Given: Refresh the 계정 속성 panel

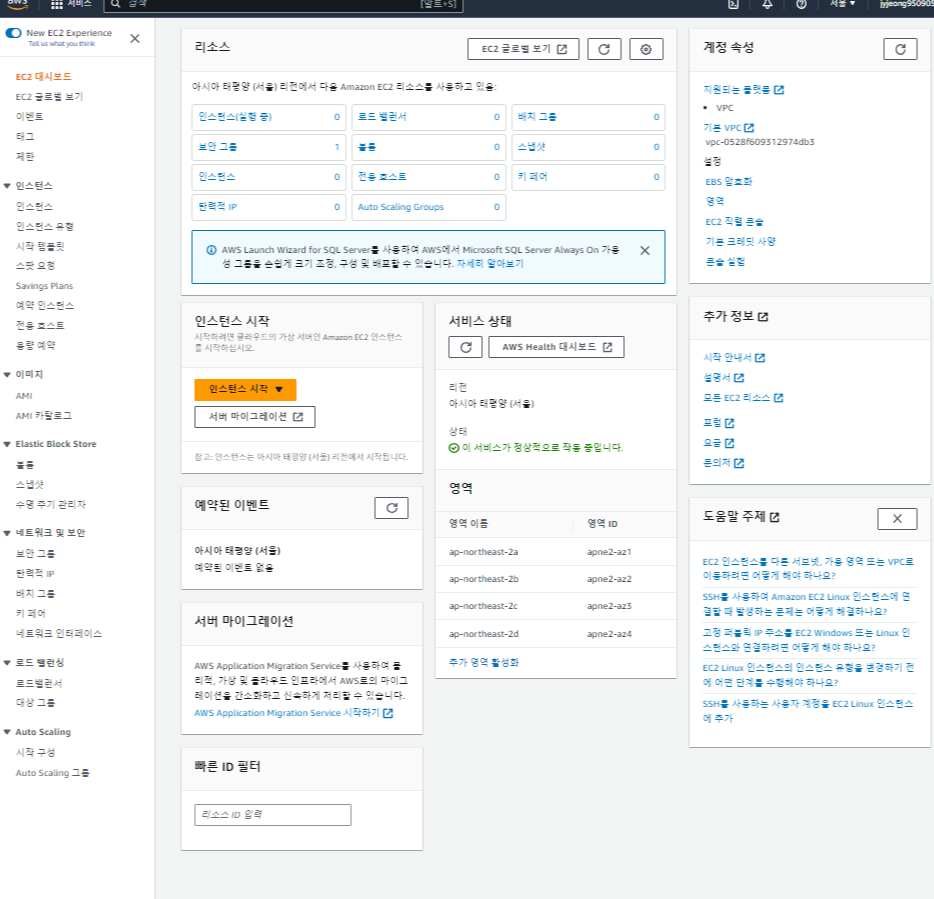Looking at the screenshot, I should 900,49.
